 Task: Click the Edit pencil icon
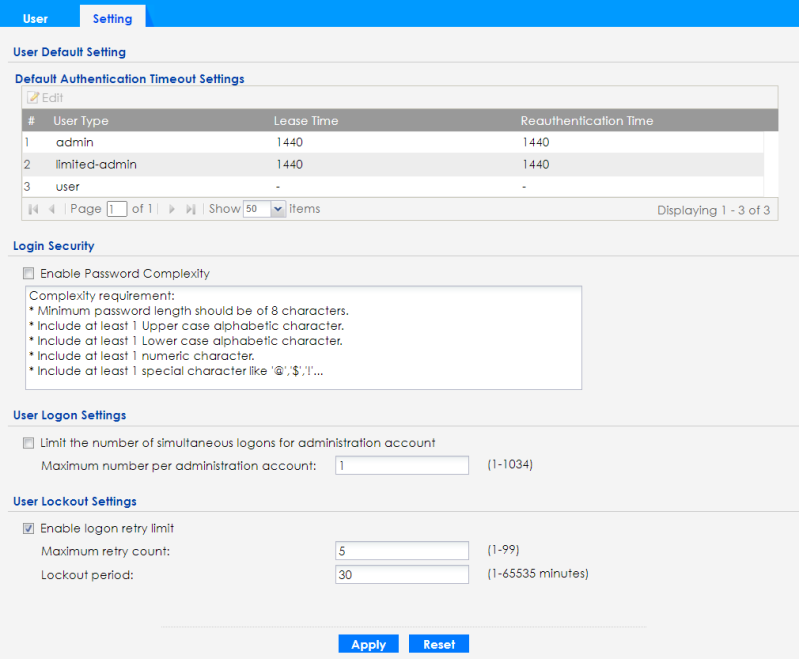[33, 98]
